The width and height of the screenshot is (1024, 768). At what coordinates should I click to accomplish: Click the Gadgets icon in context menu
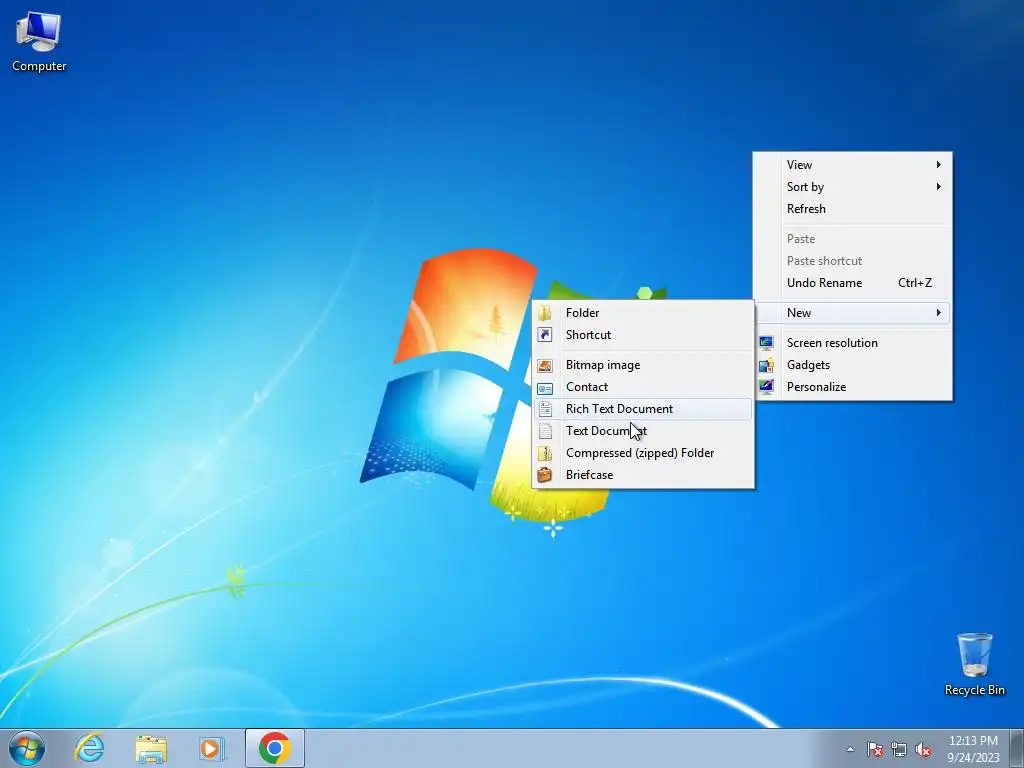[767, 365]
